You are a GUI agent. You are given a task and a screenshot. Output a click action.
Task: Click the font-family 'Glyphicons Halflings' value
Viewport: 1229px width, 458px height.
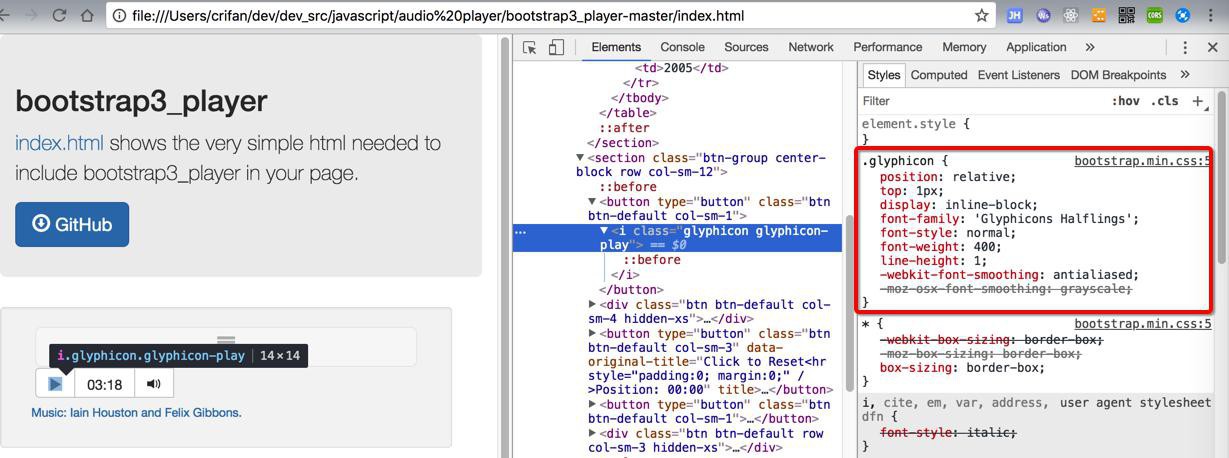[1054, 219]
